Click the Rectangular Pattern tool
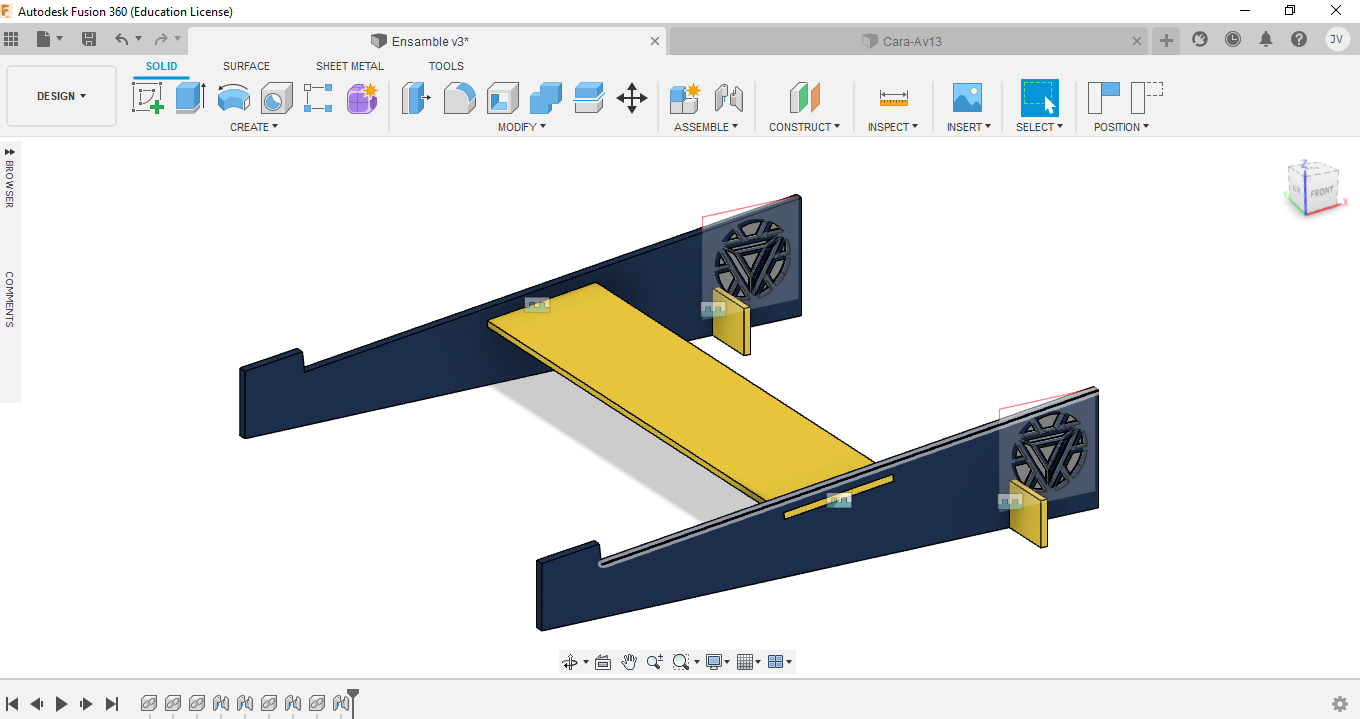Image resolution: width=1360 pixels, height=719 pixels. point(318,98)
